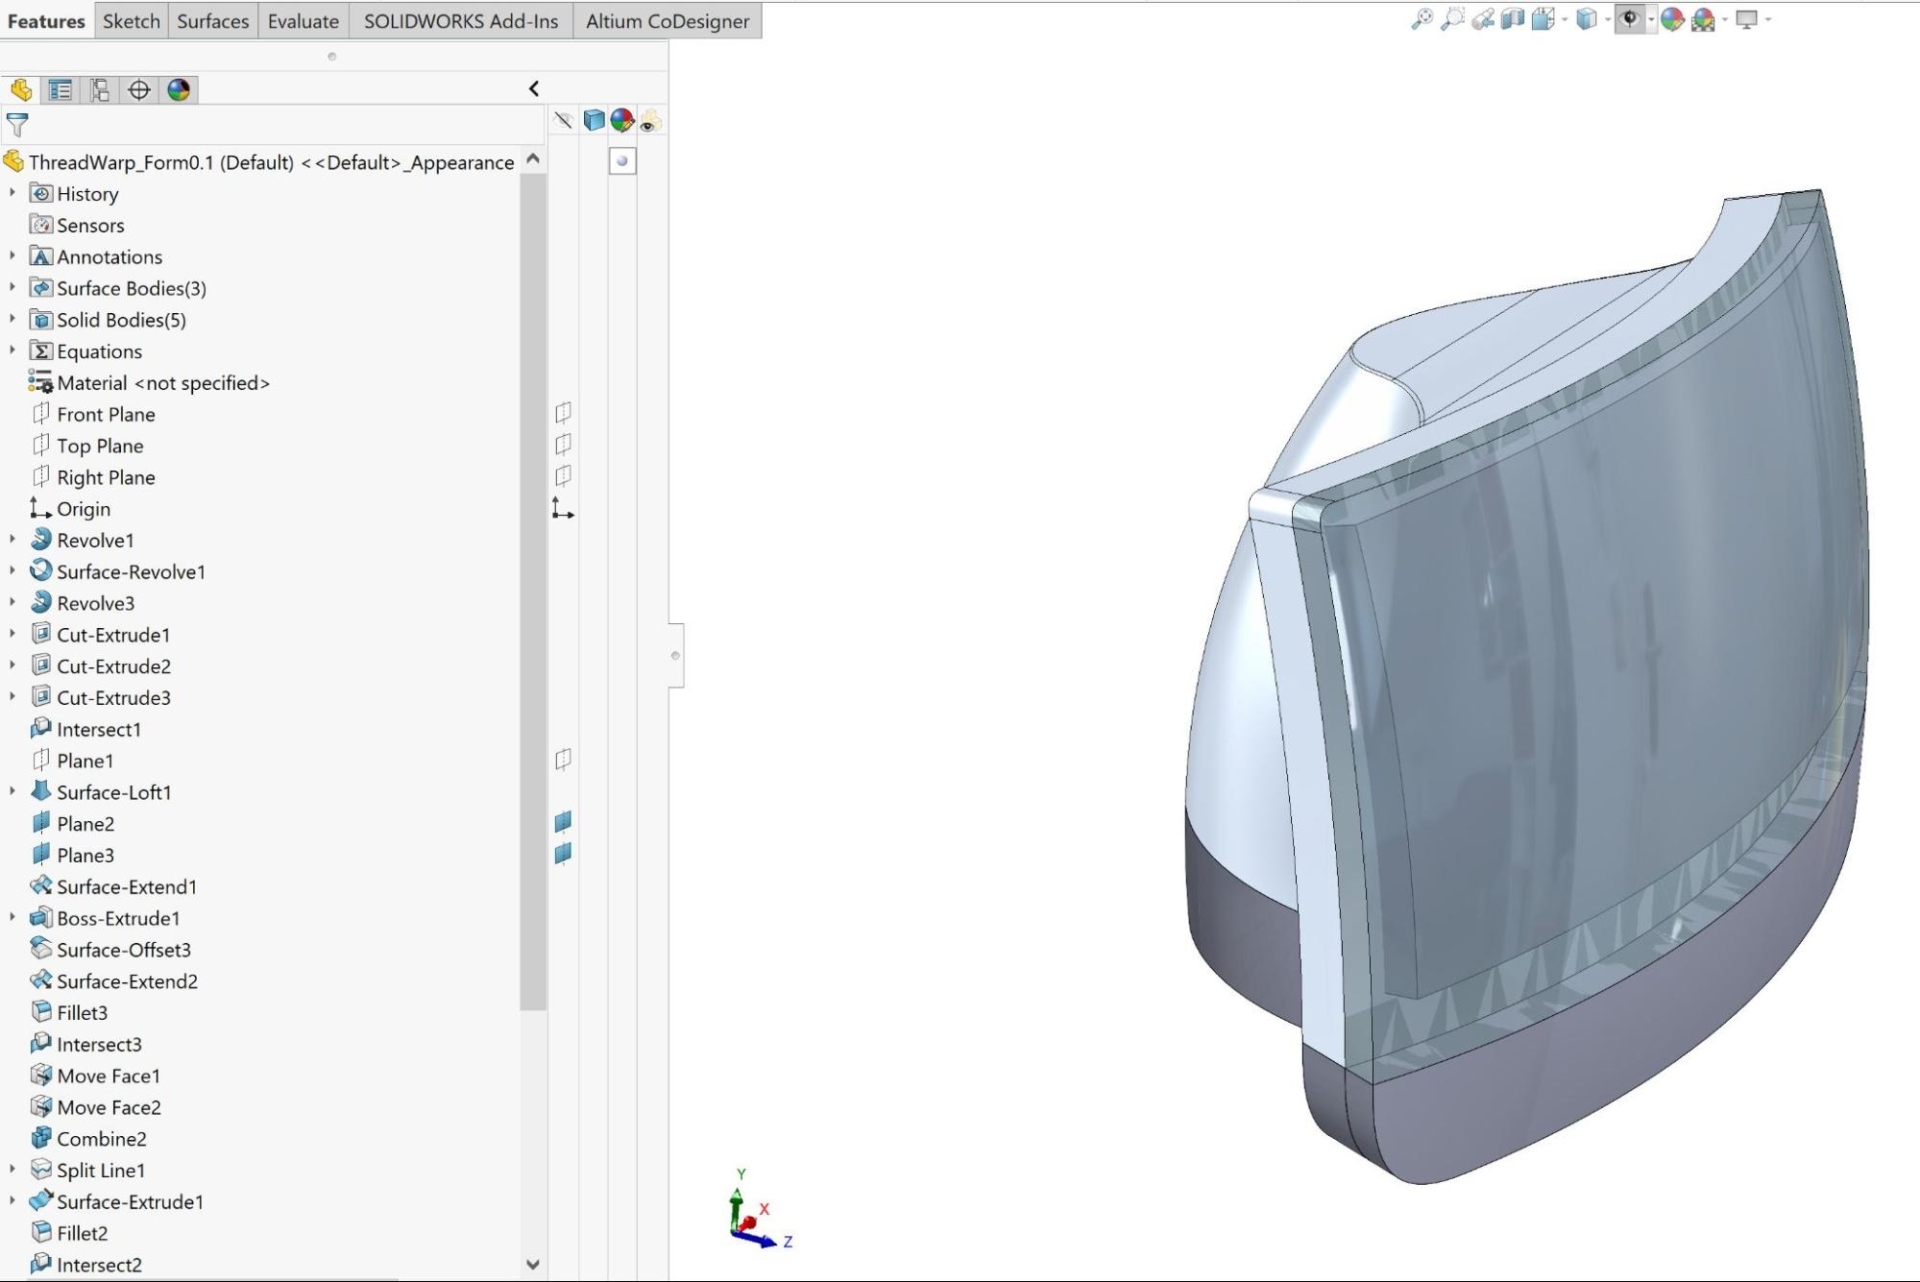This screenshot has width=1920, height=1282.
Task: Select the Rotate View tool
Action: pos(1482,19)
